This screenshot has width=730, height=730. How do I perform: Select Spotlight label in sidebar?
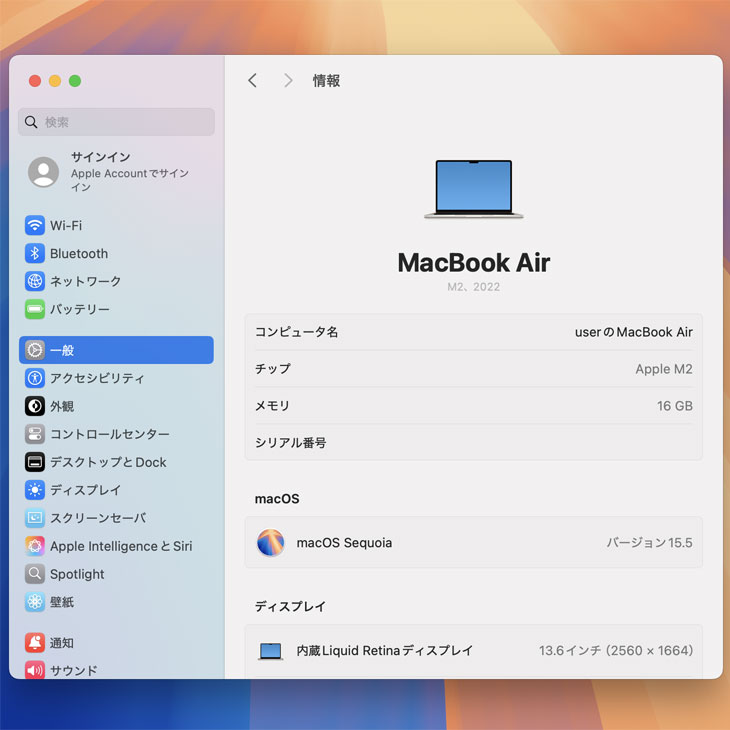(77, 574)
